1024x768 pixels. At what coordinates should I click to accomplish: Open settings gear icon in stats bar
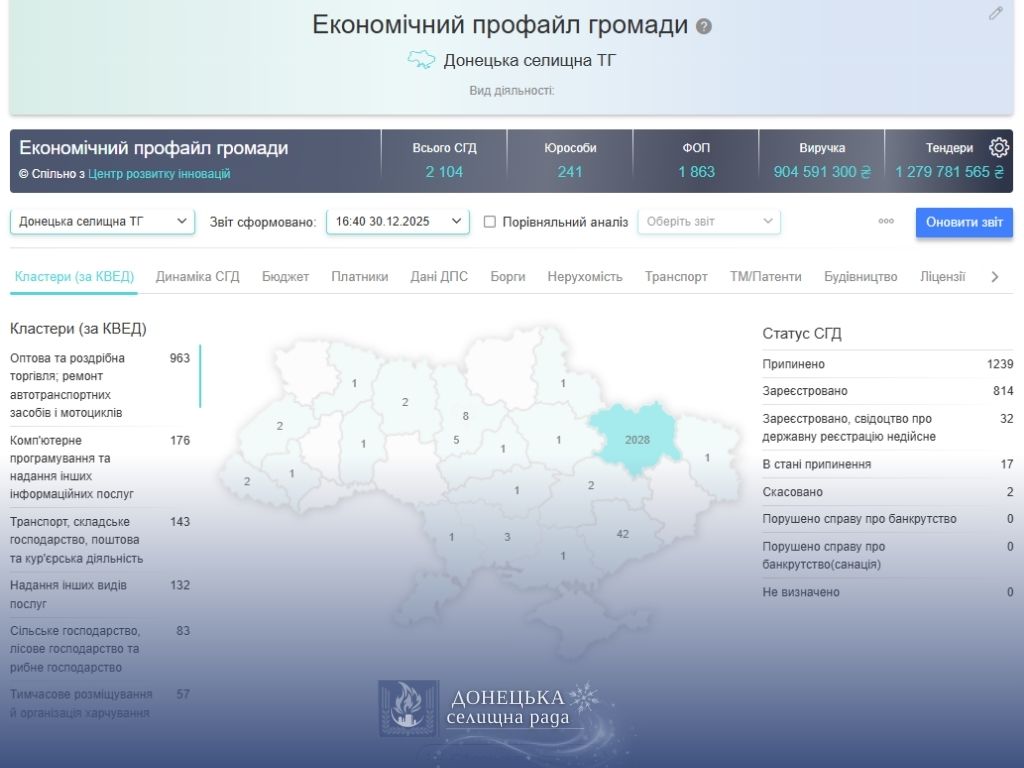998,148
